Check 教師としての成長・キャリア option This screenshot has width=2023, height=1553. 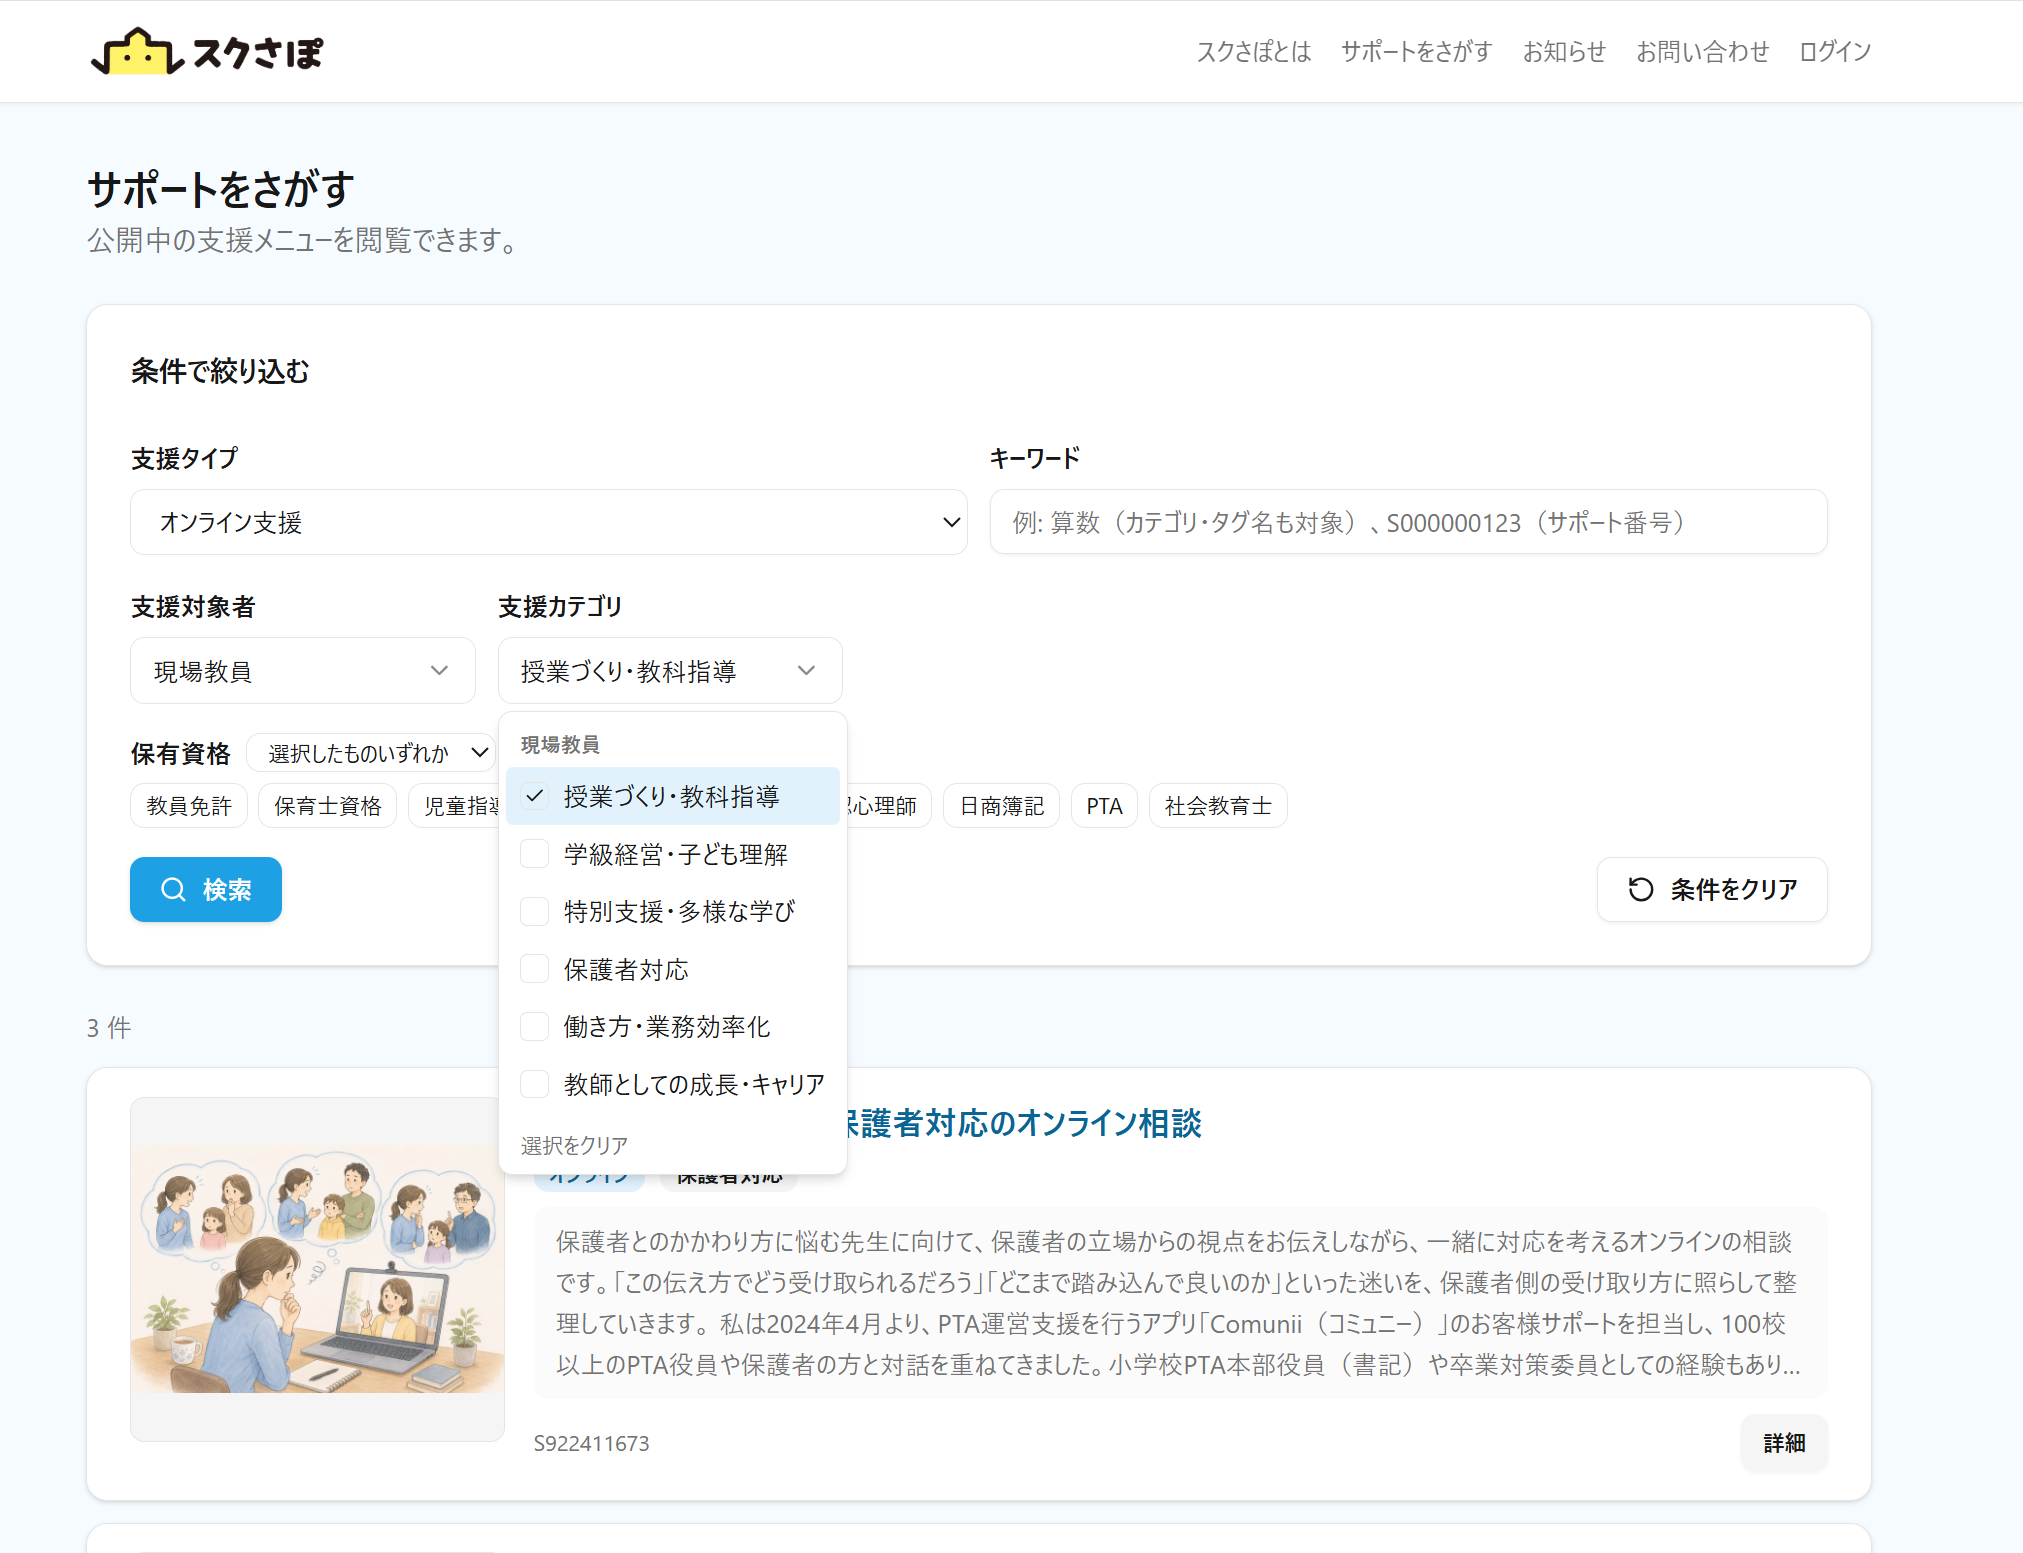tap(672, 1084)
